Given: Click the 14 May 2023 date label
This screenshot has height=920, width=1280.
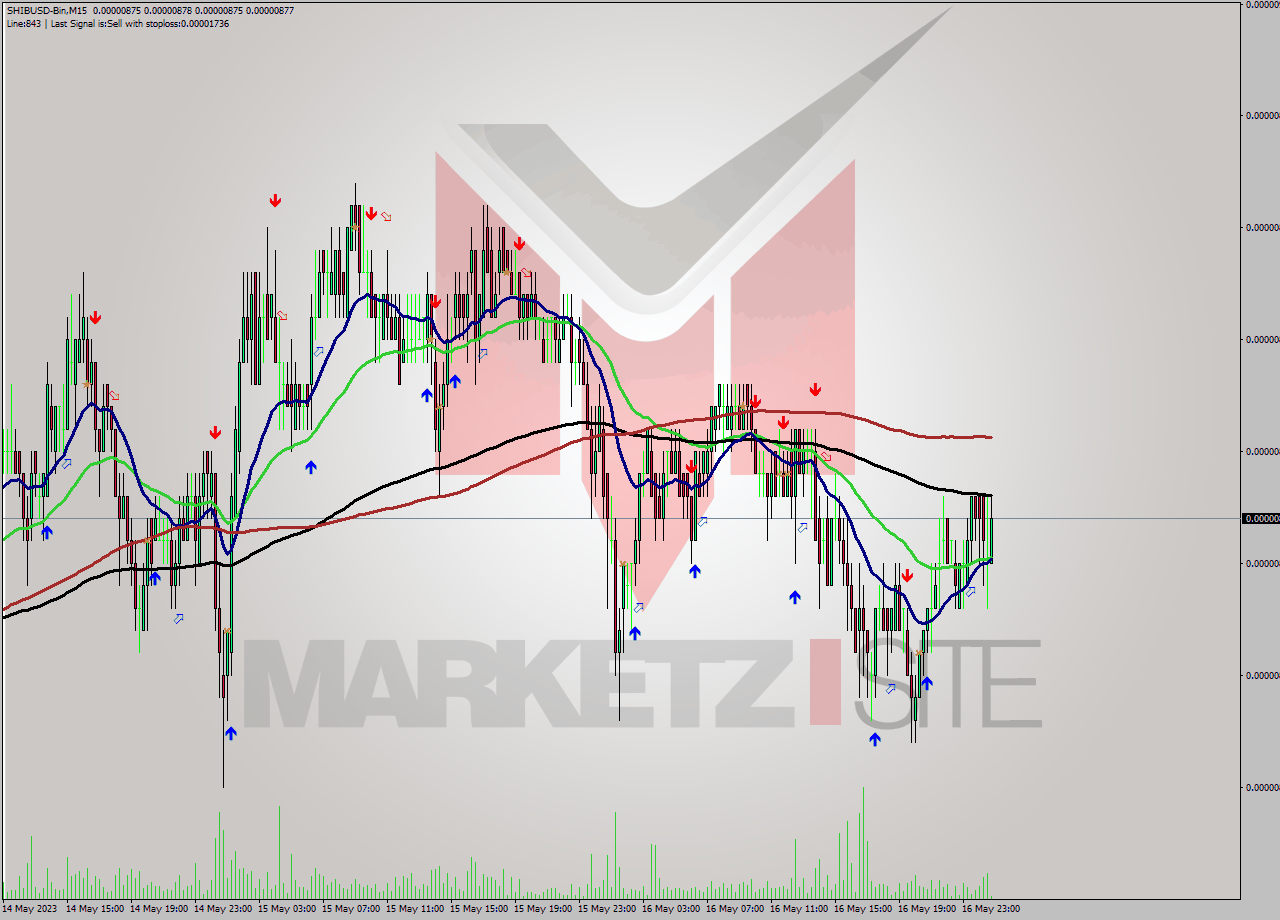Looking at the screenshot, I should pos(31,909).
